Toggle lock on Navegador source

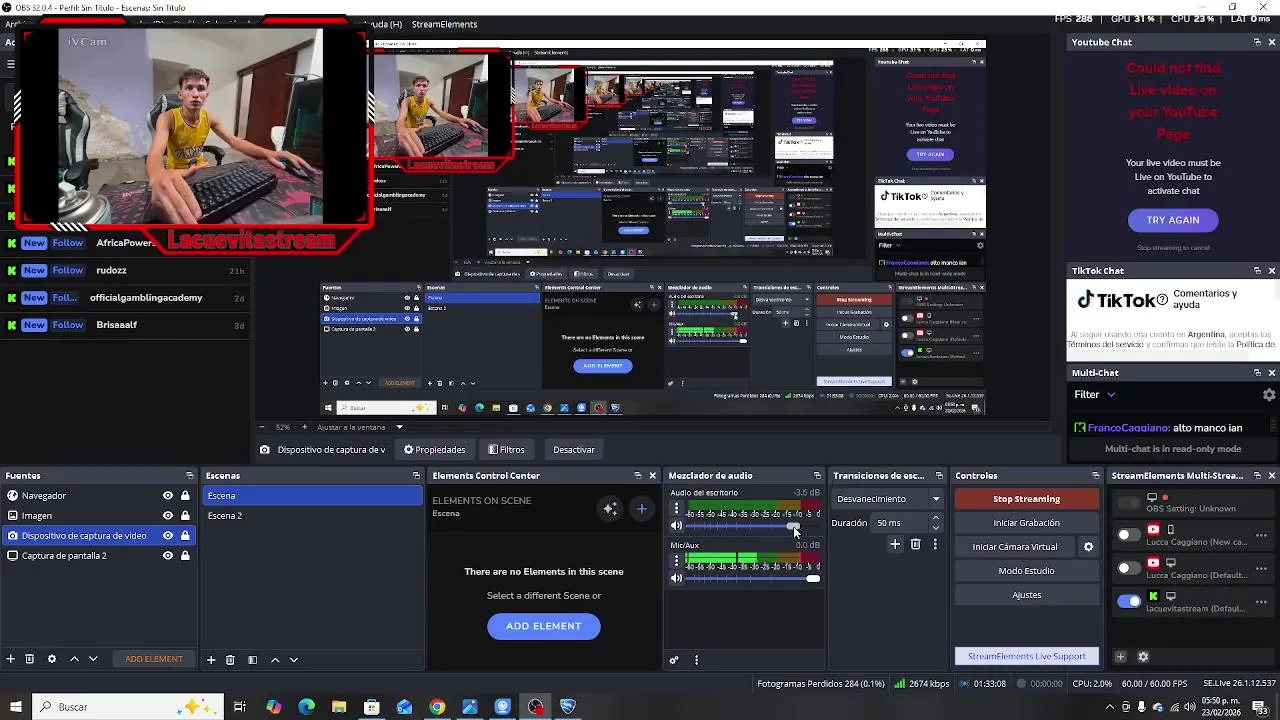point(185,496)
